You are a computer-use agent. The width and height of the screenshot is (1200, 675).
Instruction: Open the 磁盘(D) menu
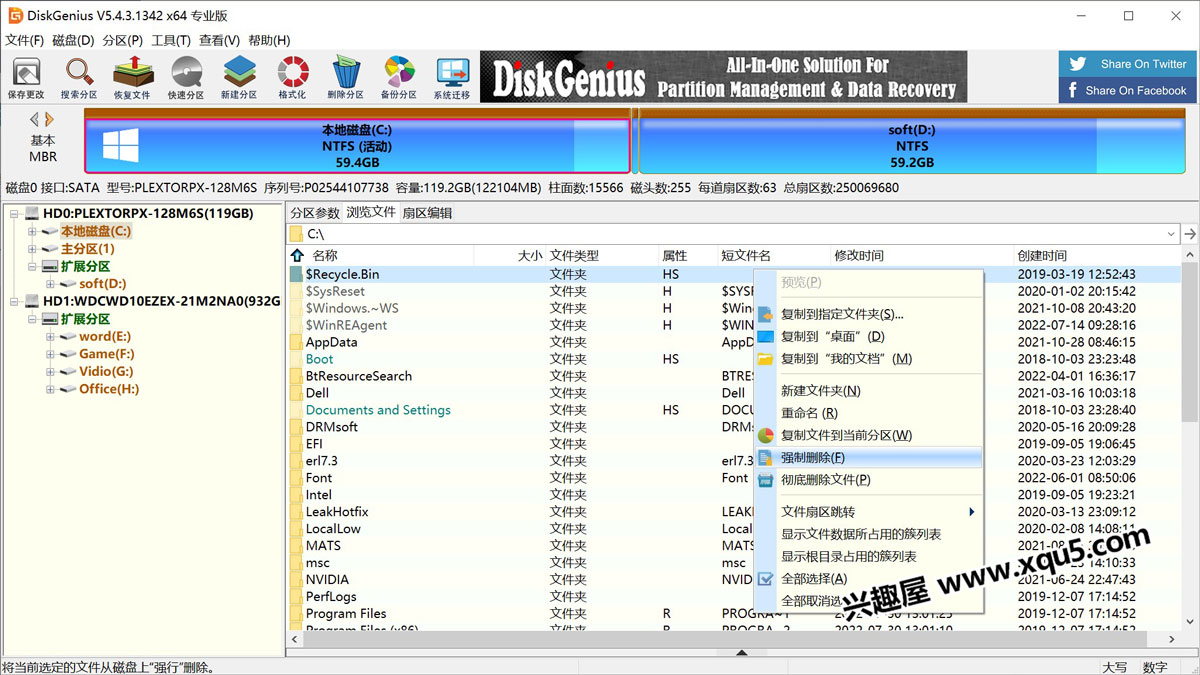[x=73, y=40]
